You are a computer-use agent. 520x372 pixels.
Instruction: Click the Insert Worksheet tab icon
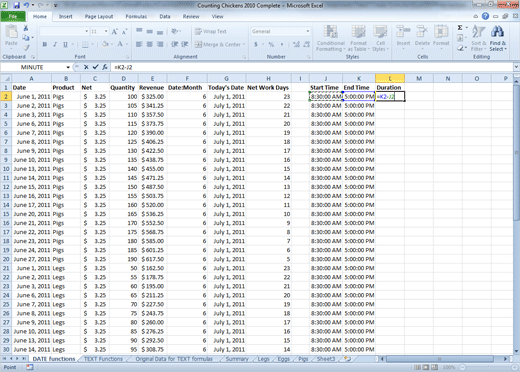point(347,359)
